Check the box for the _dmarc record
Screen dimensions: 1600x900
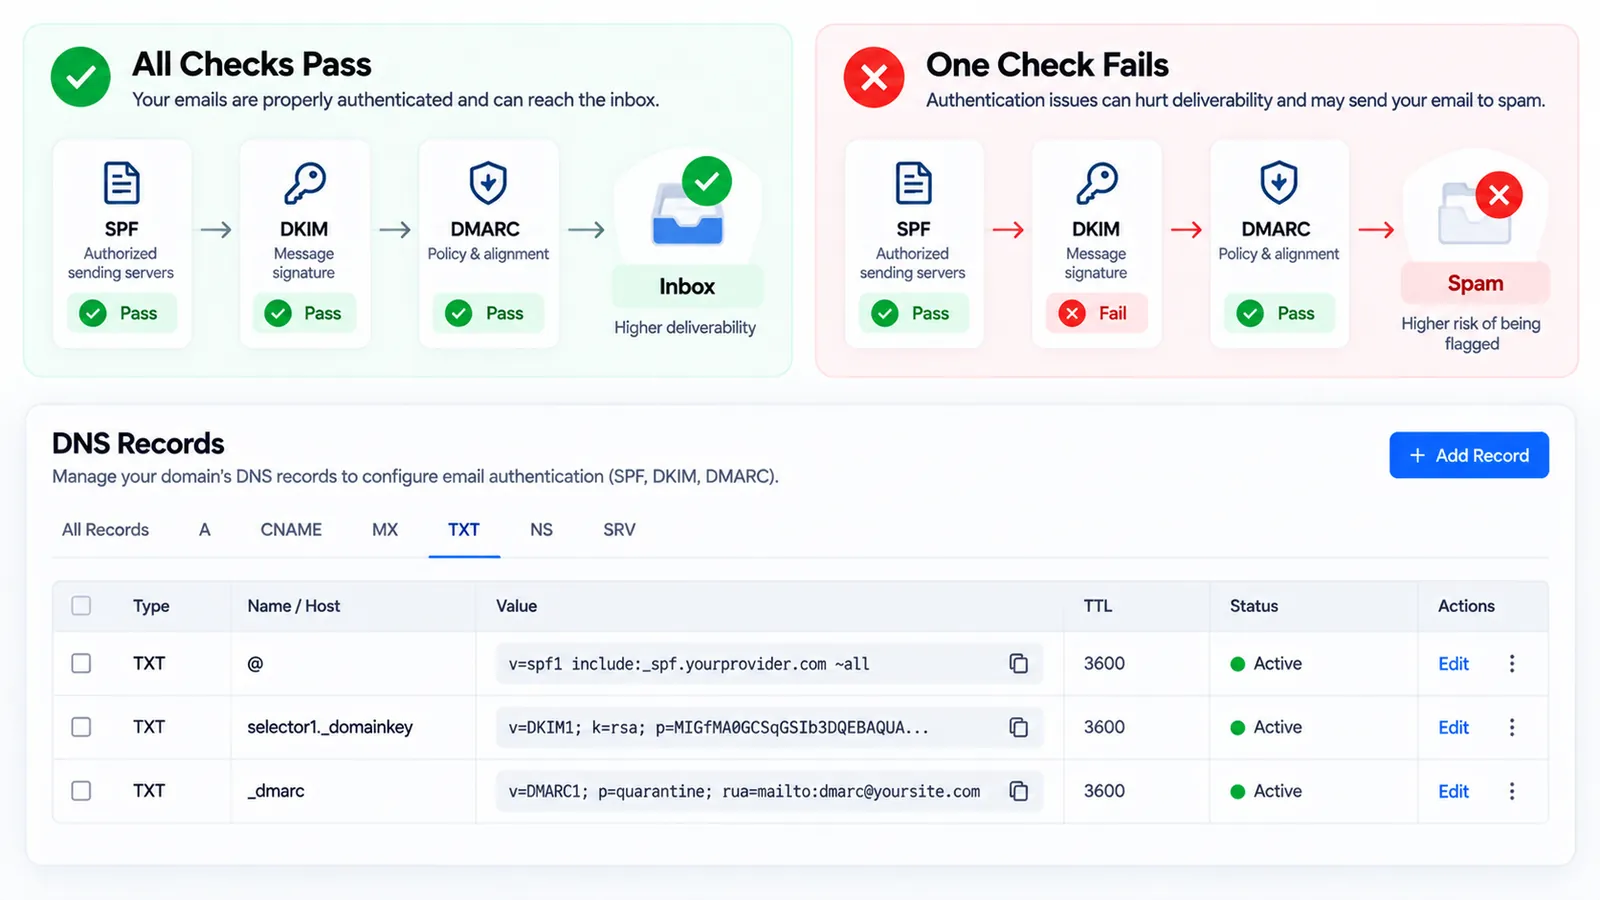(x=81, y=791)
